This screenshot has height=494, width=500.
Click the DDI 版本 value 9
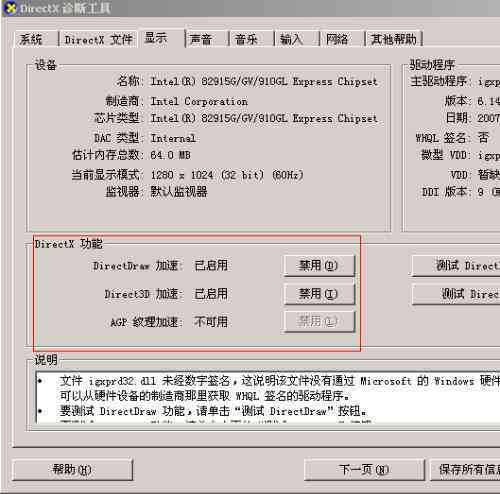[x=489, y=192]
